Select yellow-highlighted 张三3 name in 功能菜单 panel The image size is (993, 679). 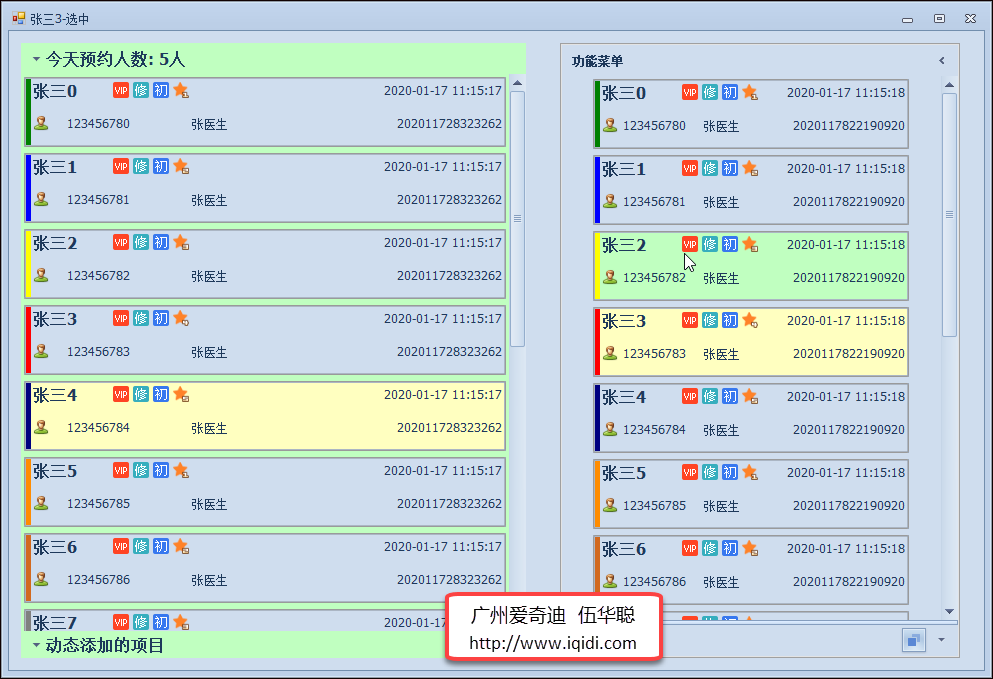click(624, 321)
